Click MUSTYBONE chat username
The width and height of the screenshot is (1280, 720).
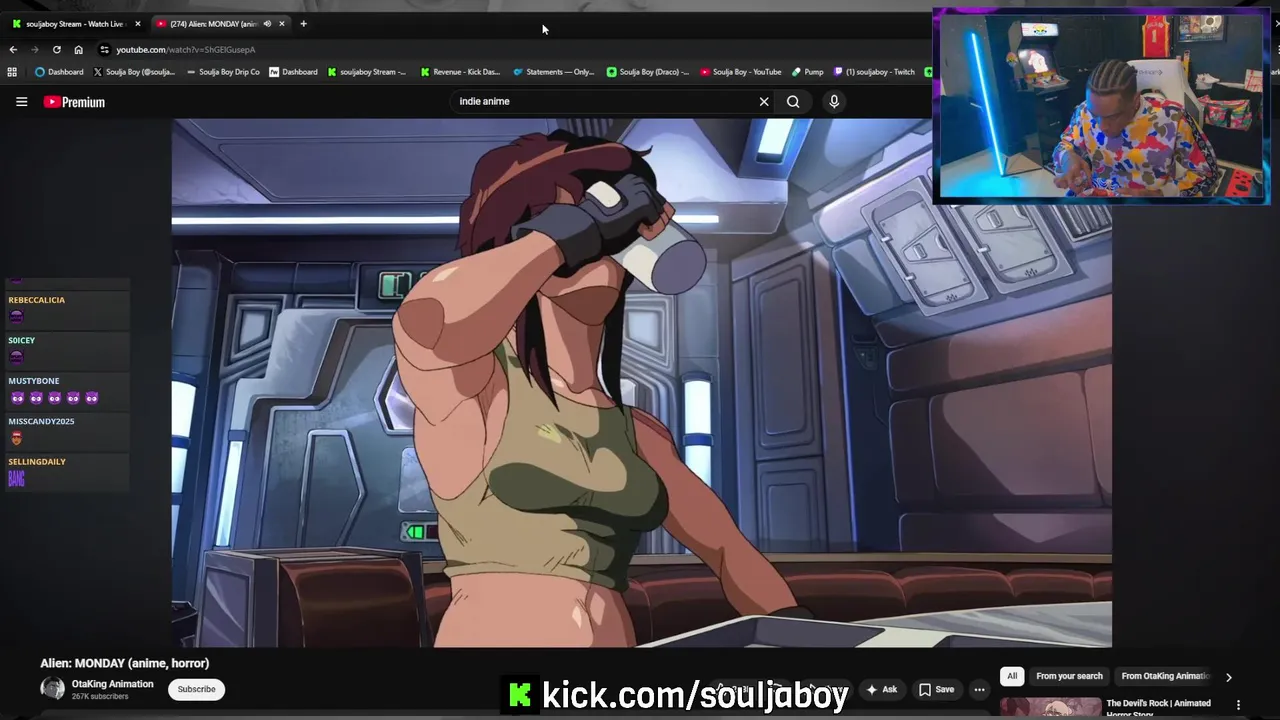pyautogui.click(x=33, y=381)
